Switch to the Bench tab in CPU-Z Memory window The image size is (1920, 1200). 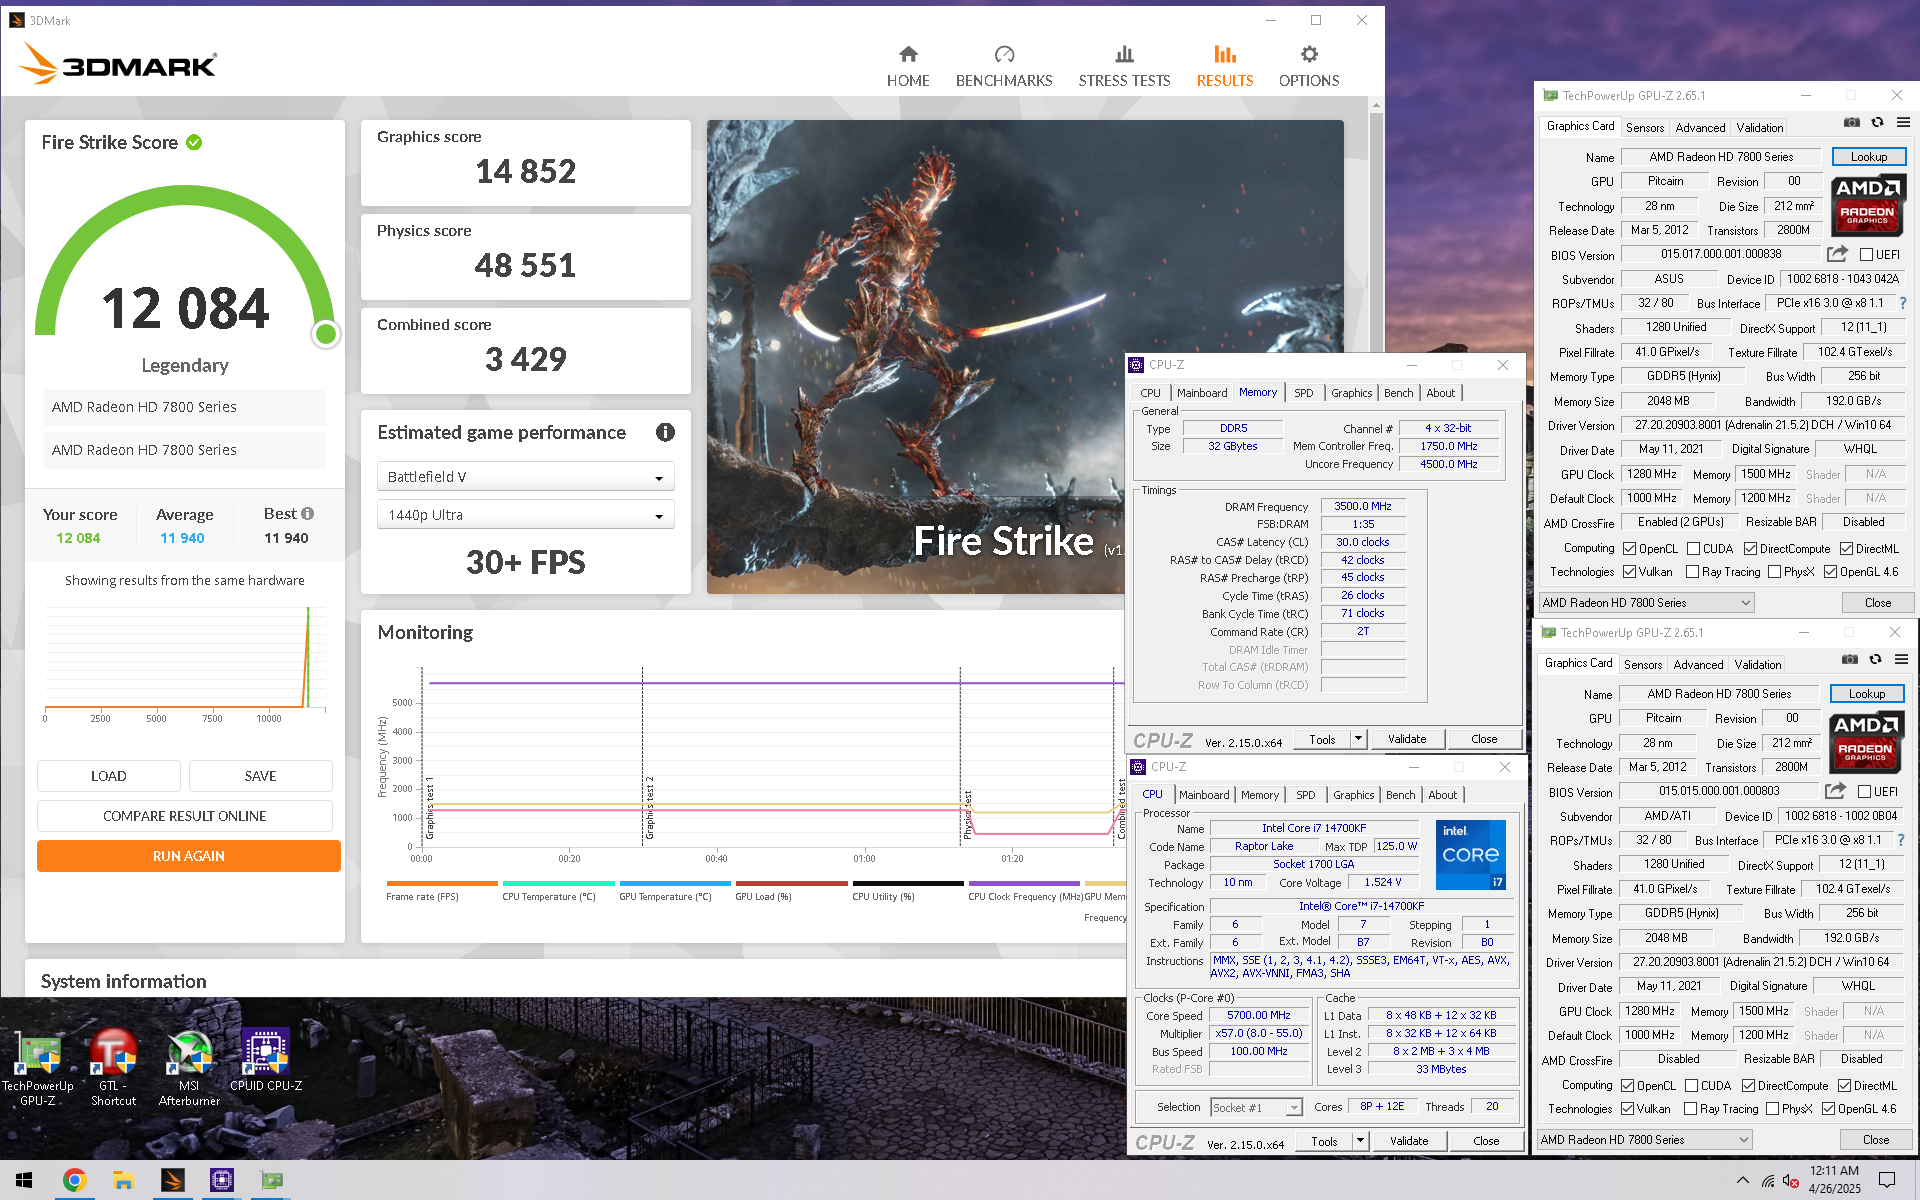click(x=1398, y=393)
